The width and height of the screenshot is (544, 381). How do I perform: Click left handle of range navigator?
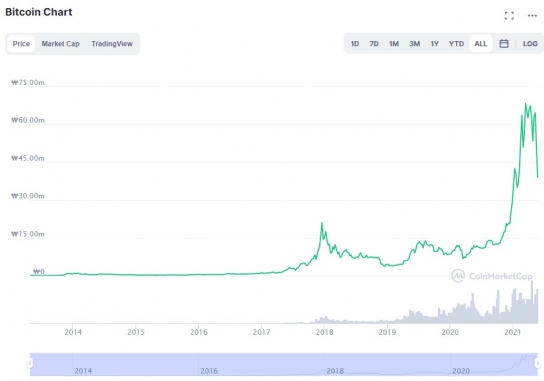[30, 363]
